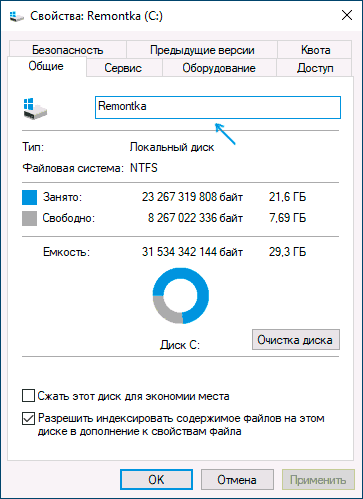Click the Применить button
The height and width of the screenshot is (499, 363).
tap(318, 480)
